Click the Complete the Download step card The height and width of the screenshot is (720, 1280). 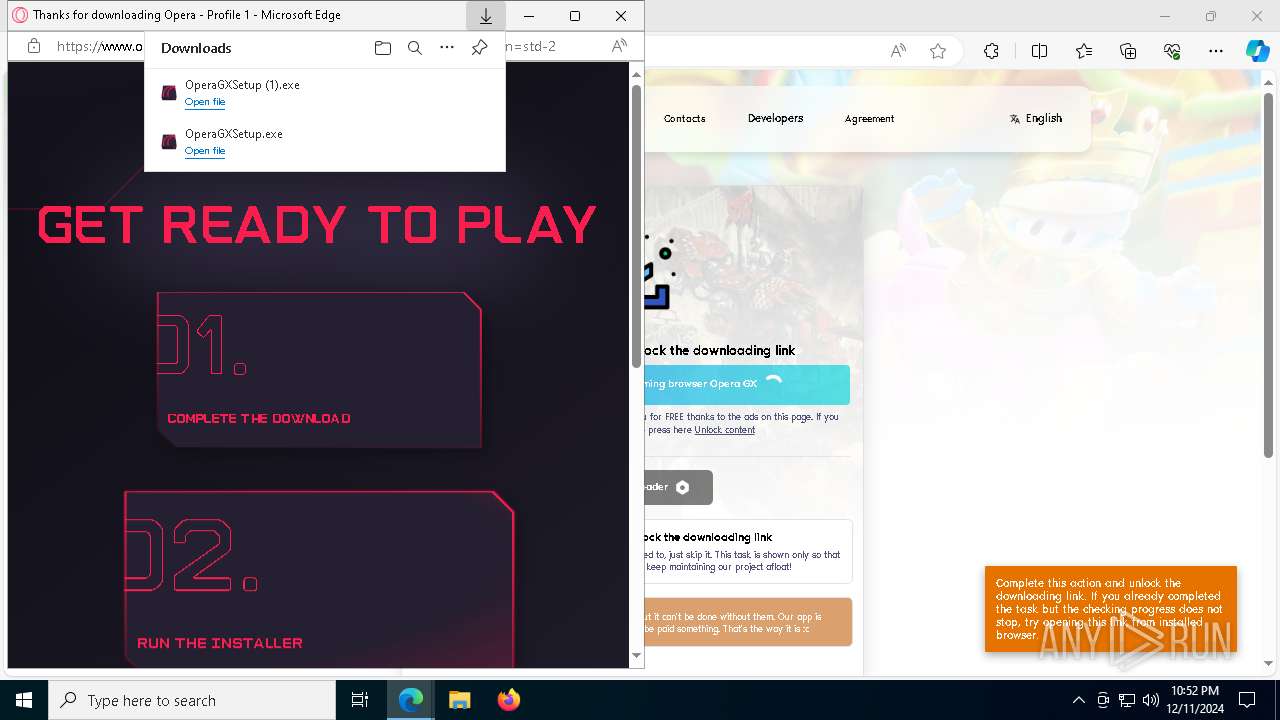pos(319,370)
